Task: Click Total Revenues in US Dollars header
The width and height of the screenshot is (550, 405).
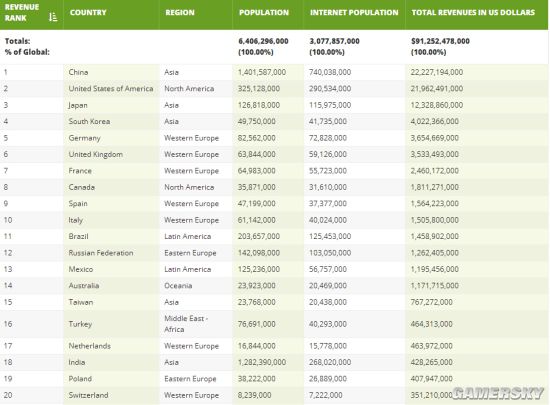Action: [473, 13]
